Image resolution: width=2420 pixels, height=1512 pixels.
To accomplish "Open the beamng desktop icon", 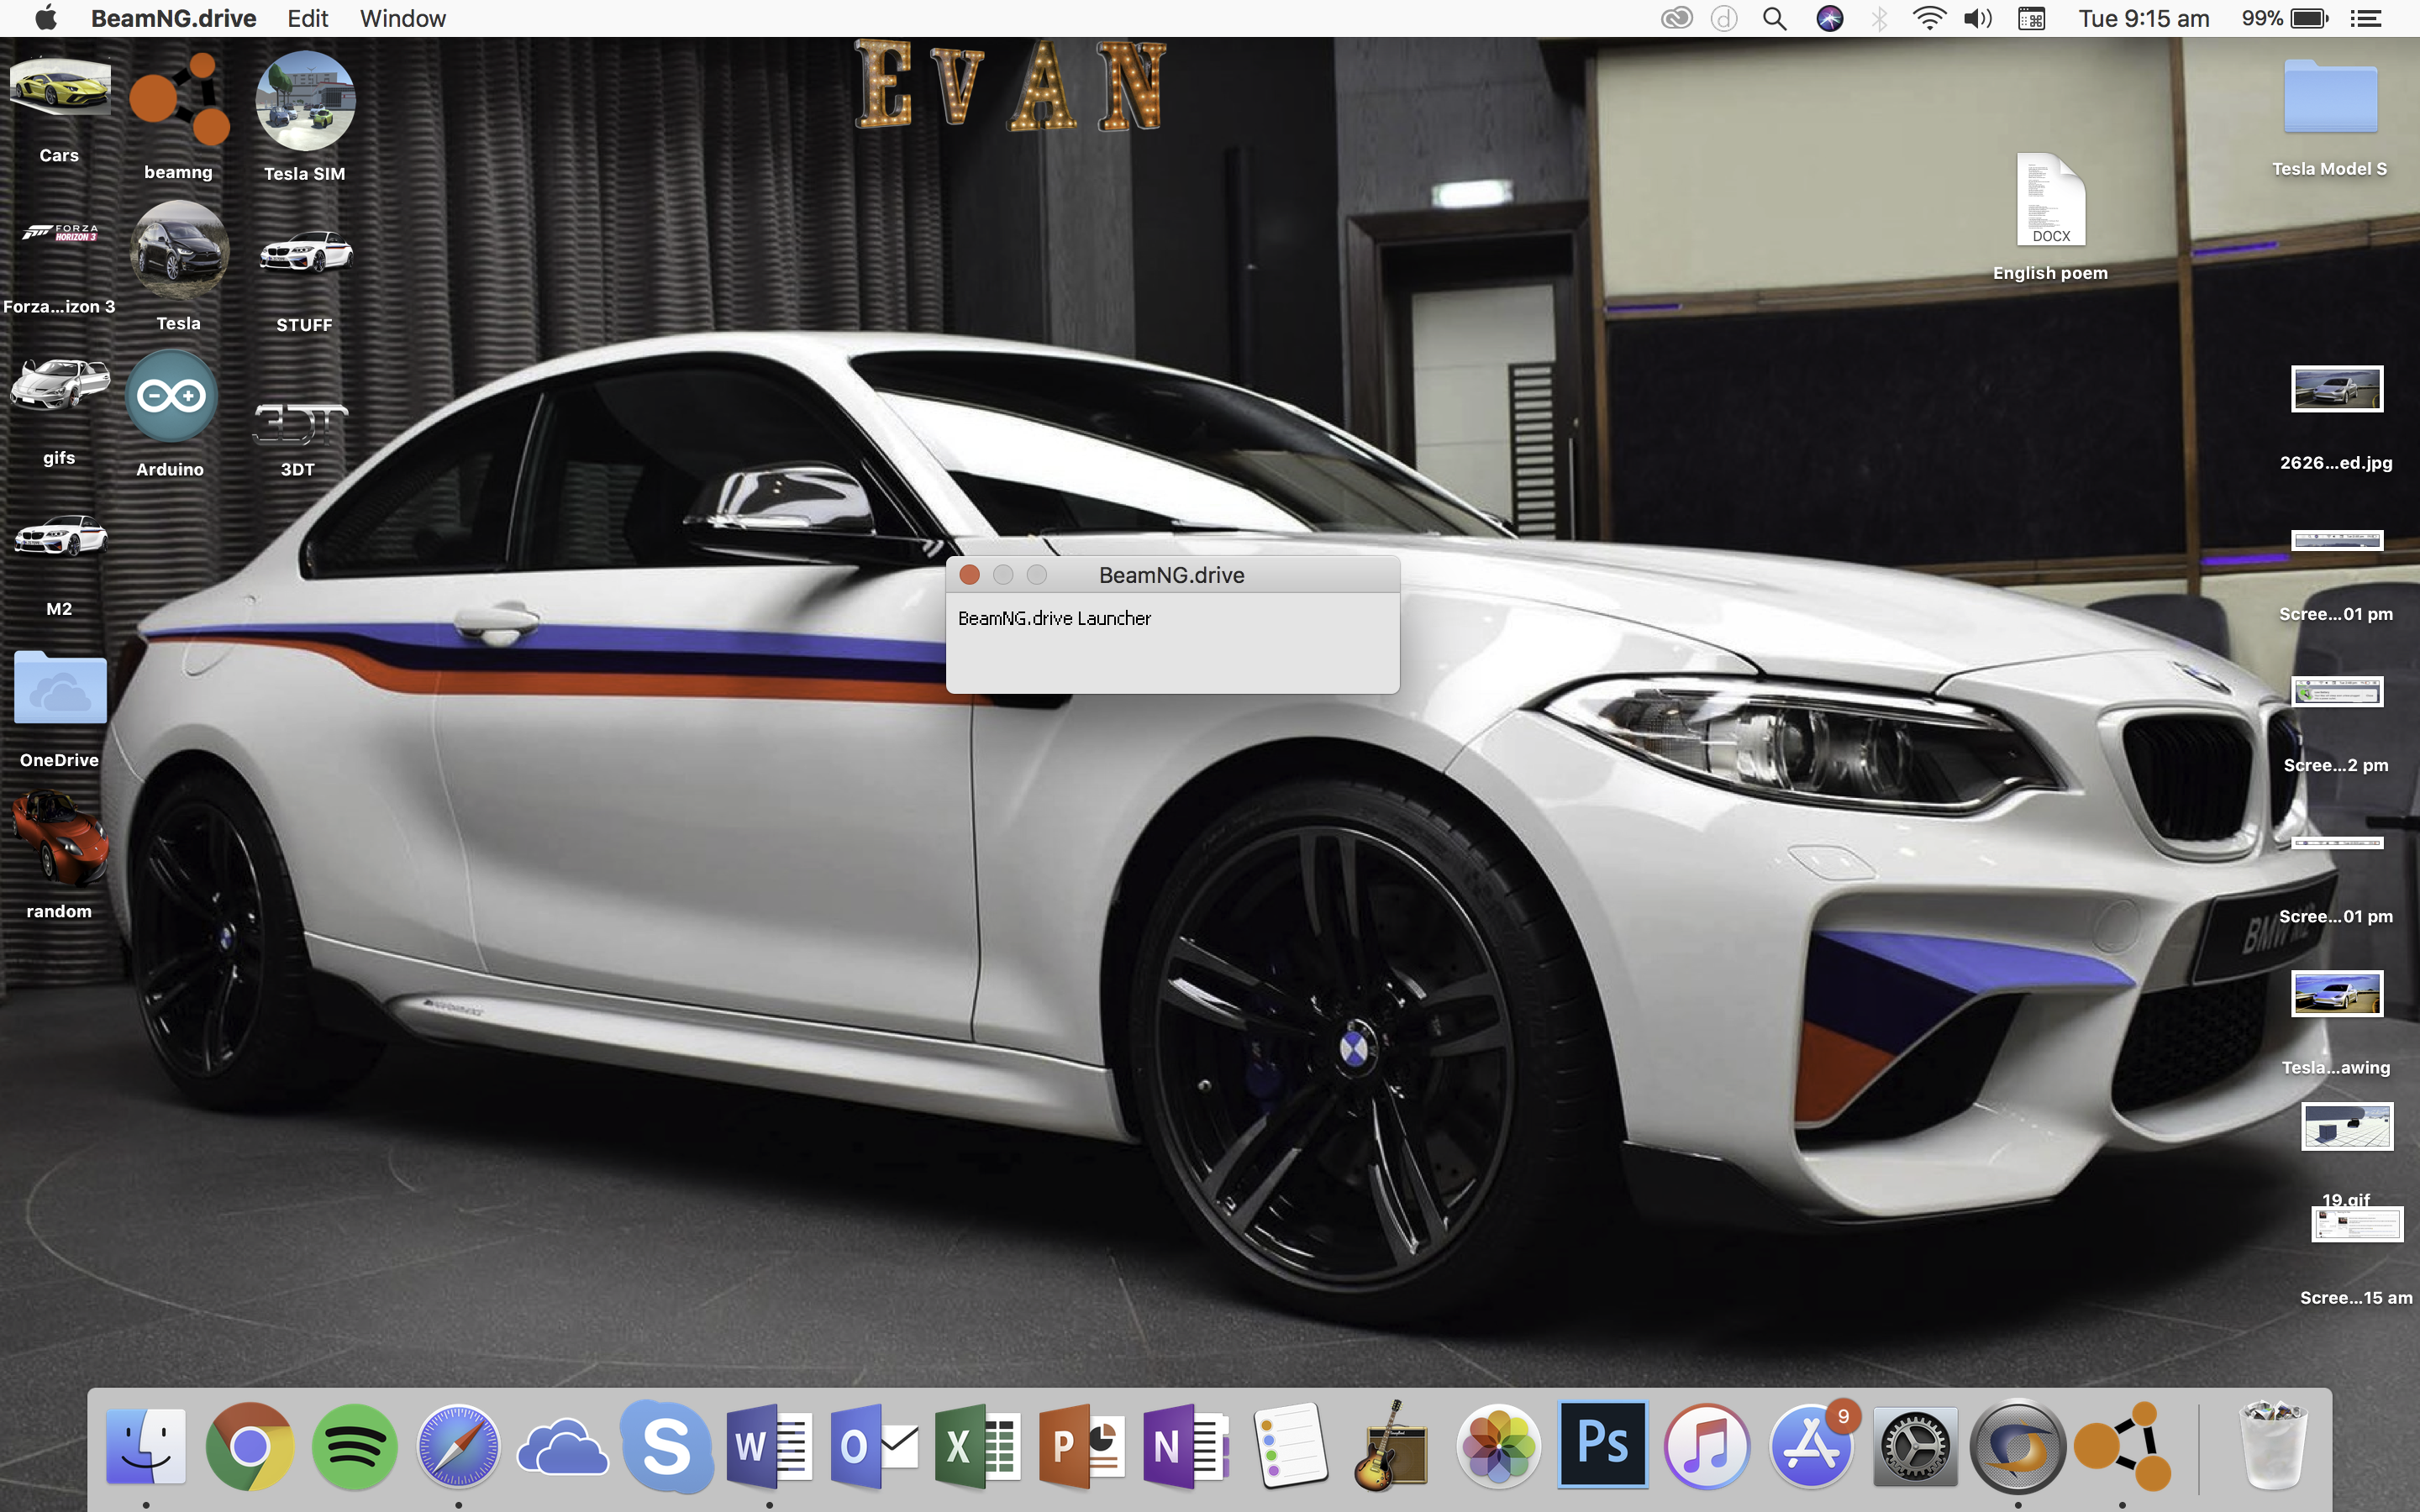I will tap(179, 98).
